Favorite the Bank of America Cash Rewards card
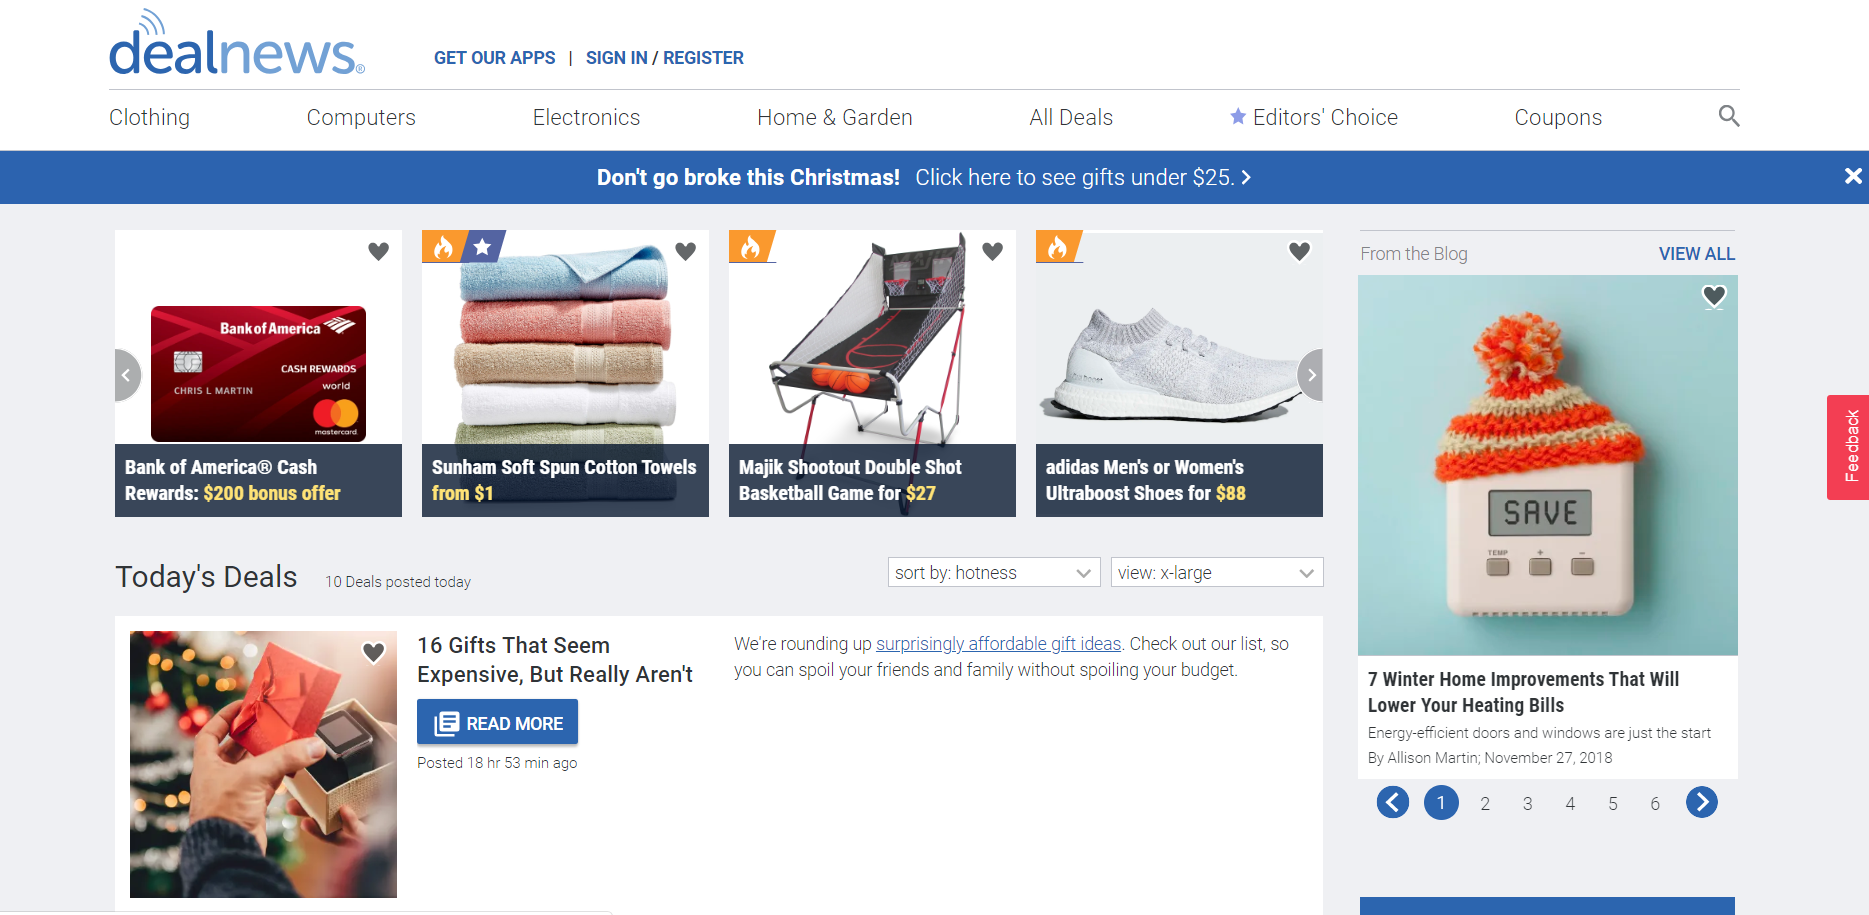 click(378, 251)
